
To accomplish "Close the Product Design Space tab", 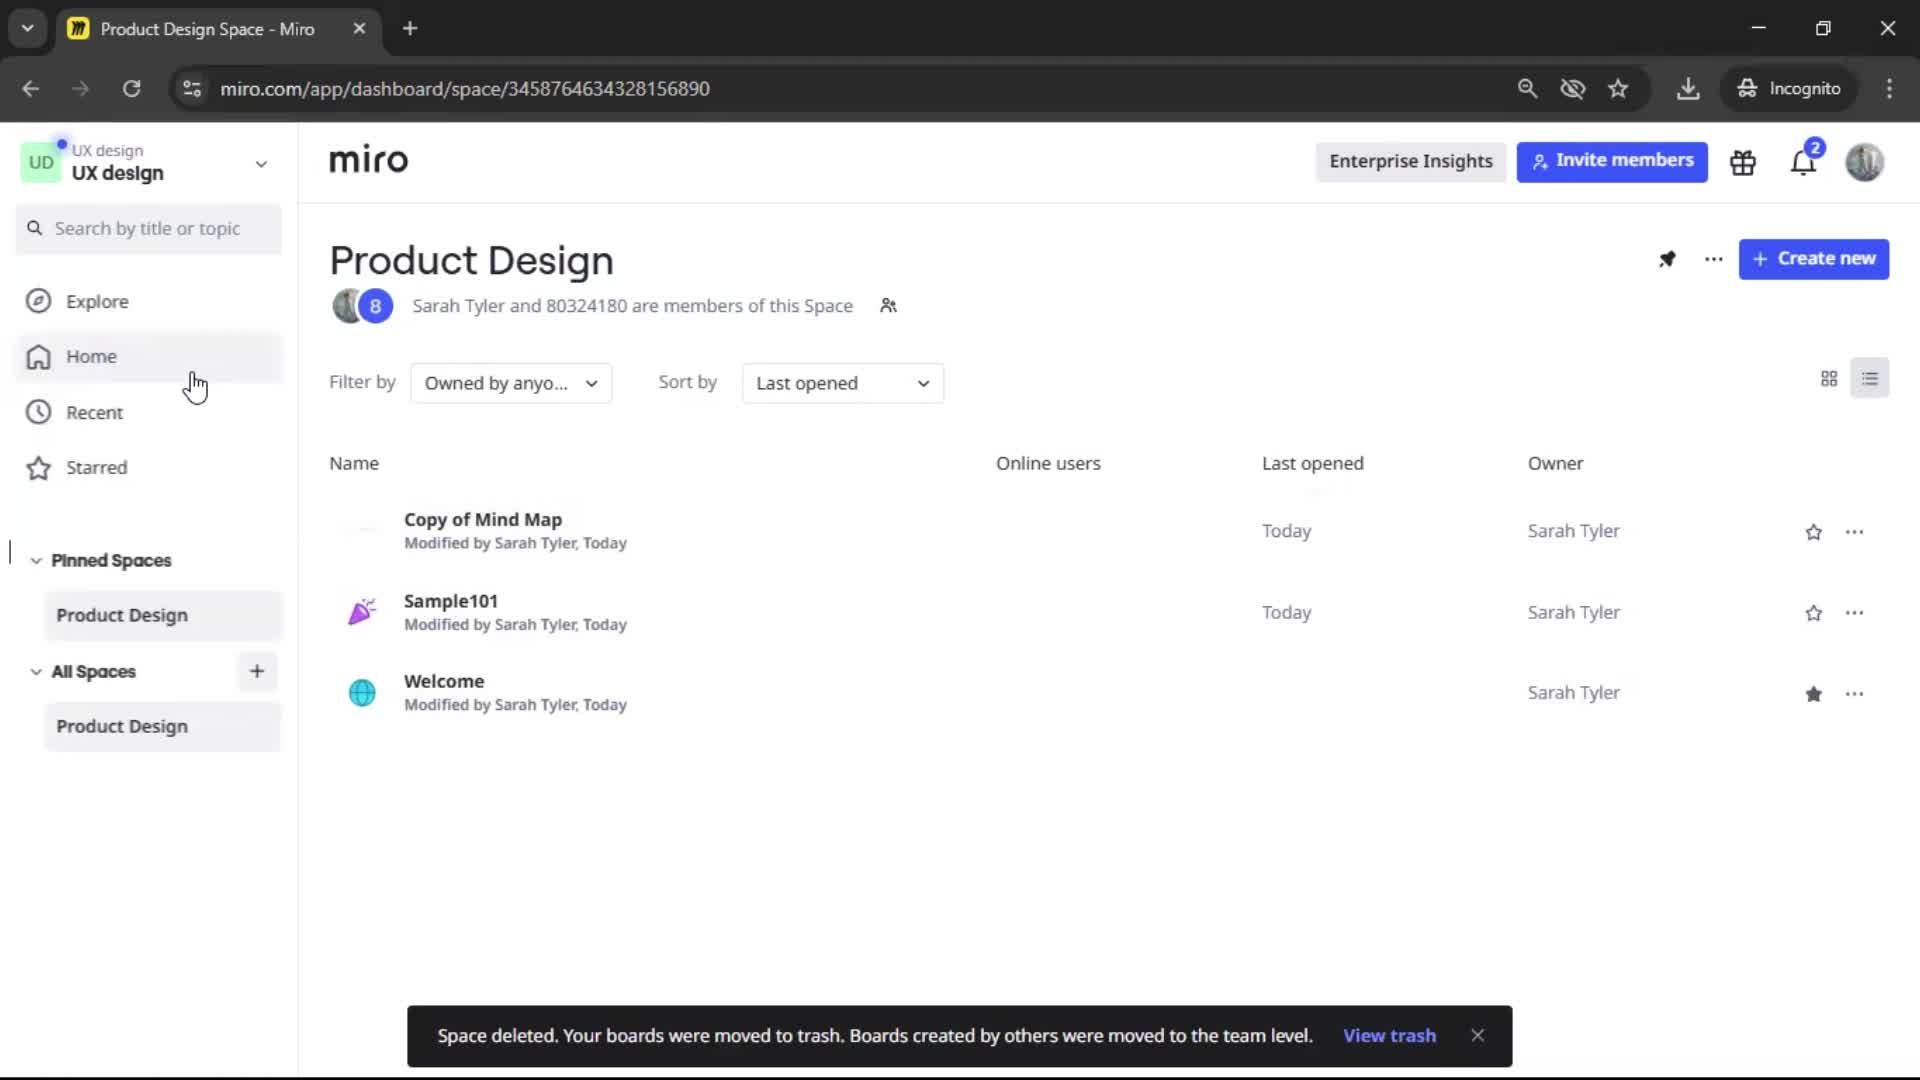I will (359, 29).
